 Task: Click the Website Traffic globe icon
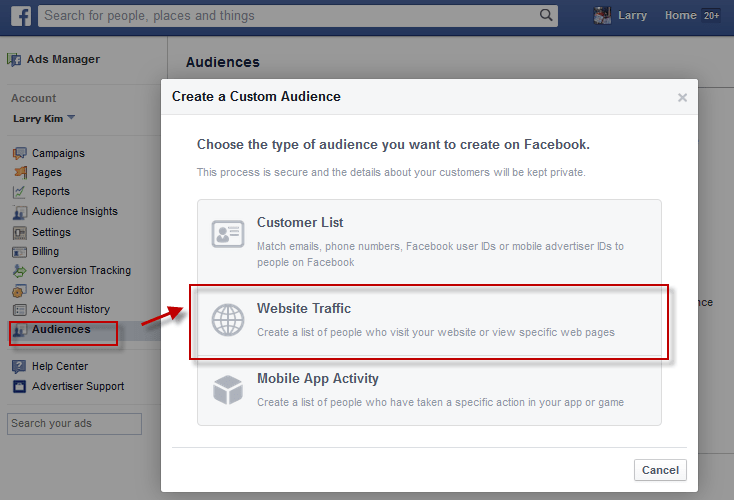pyautogui.click(x=228, y=320)
